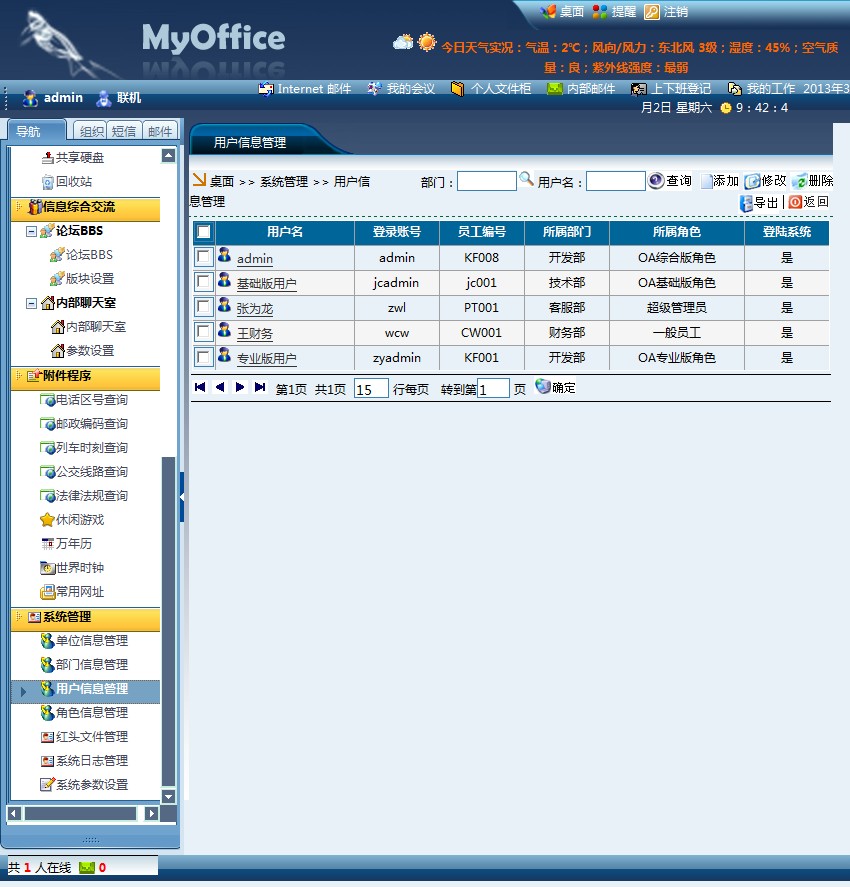Select the checkbox for 张为龙 row

[204, 307]
